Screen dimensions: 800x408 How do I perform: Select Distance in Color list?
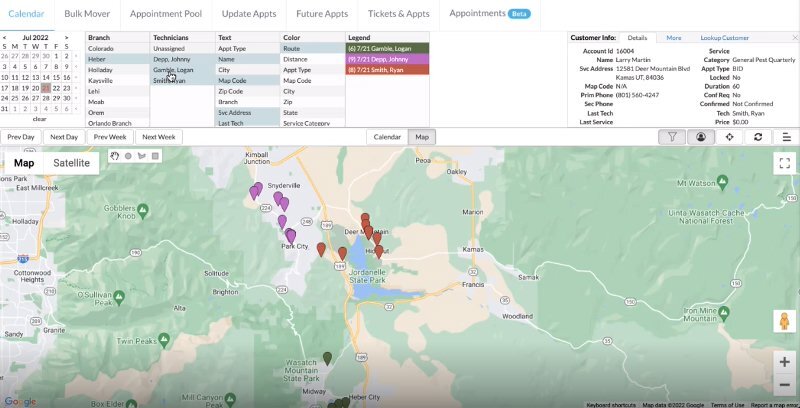pyautogui.click(x=313, y=59)
